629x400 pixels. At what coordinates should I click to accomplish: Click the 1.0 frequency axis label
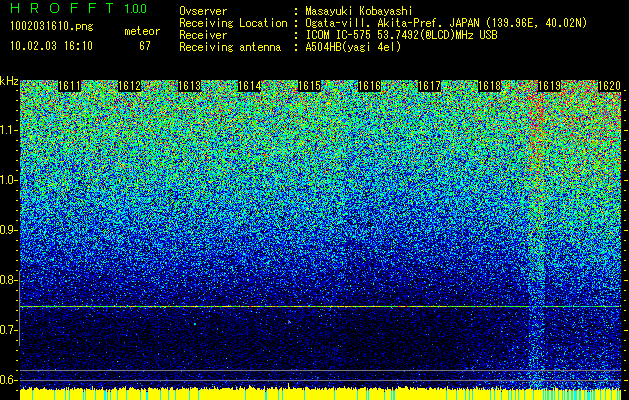tap(9, 180)
